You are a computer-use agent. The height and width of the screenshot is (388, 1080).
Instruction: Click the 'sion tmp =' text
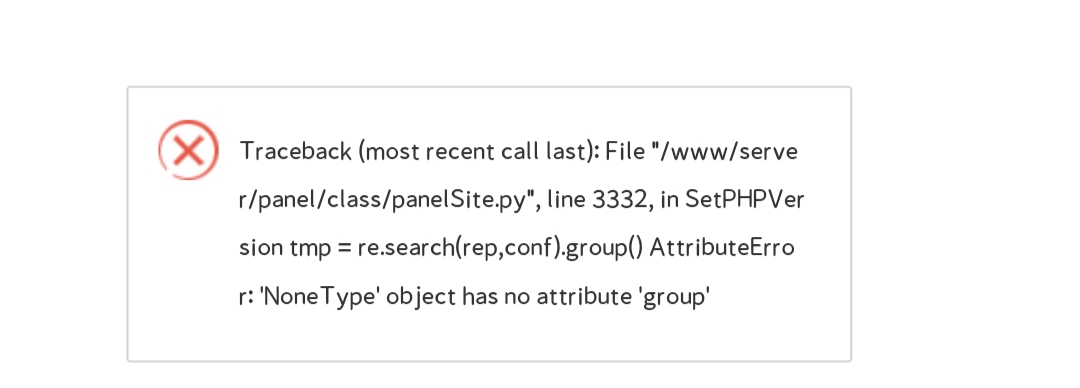295,247
